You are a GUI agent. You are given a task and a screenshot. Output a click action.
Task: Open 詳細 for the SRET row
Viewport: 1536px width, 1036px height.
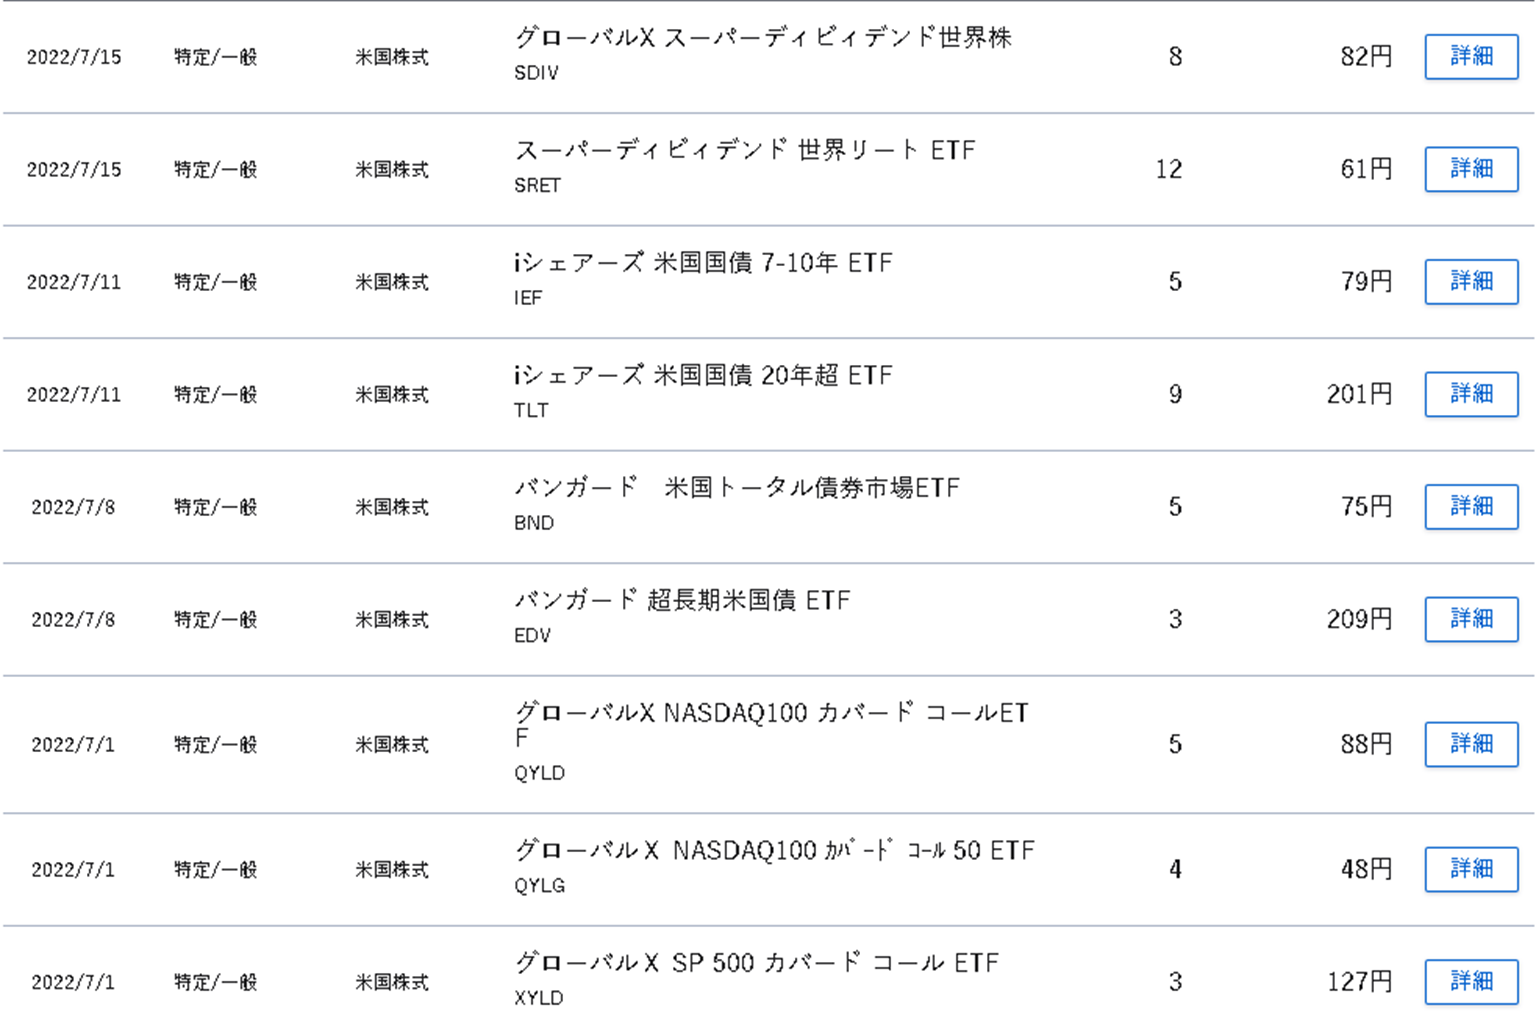(1470, 169)
